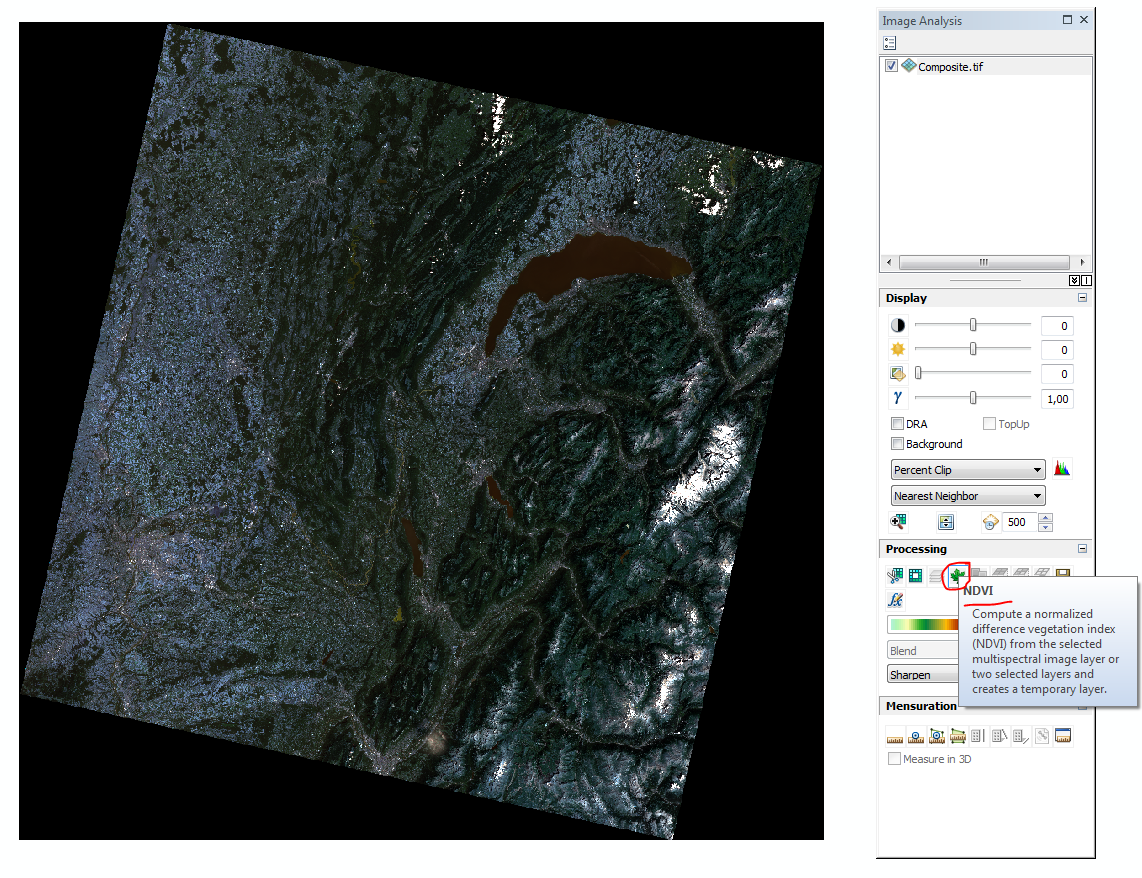Activate the swipe layer tool

point(945,521)
